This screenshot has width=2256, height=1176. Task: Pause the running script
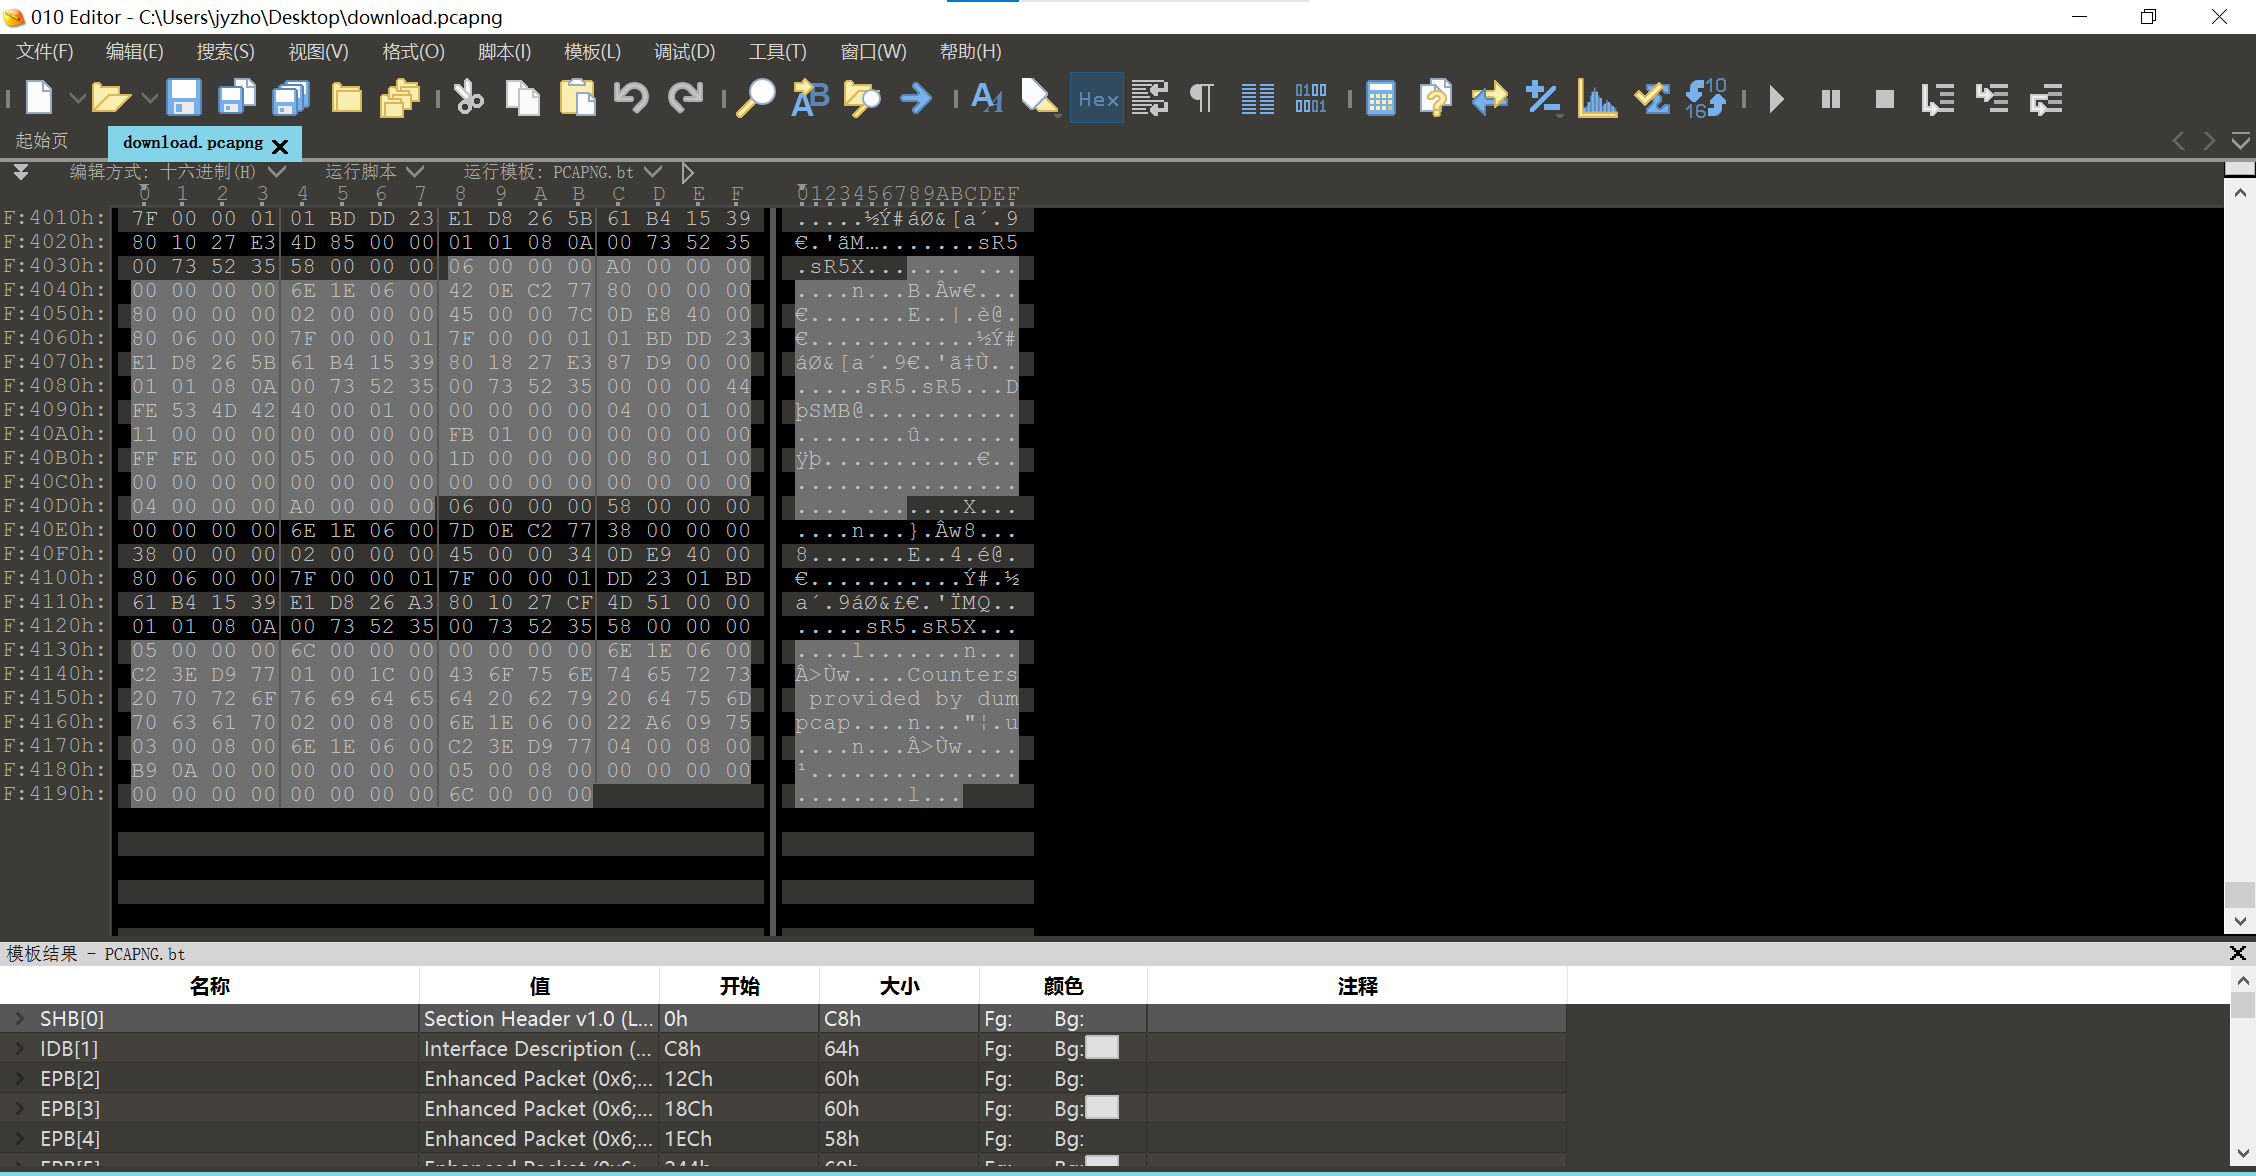tap(1831, 98)
